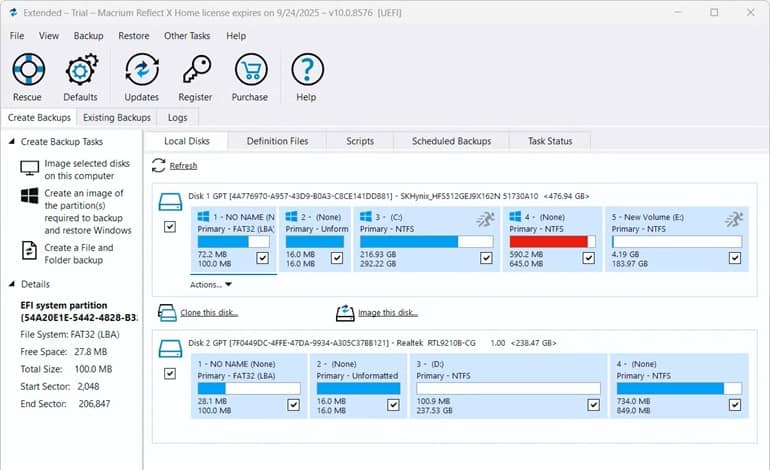Click the Image this disk icon
Viewport: 770px width, 470px height.
(345, 312)
